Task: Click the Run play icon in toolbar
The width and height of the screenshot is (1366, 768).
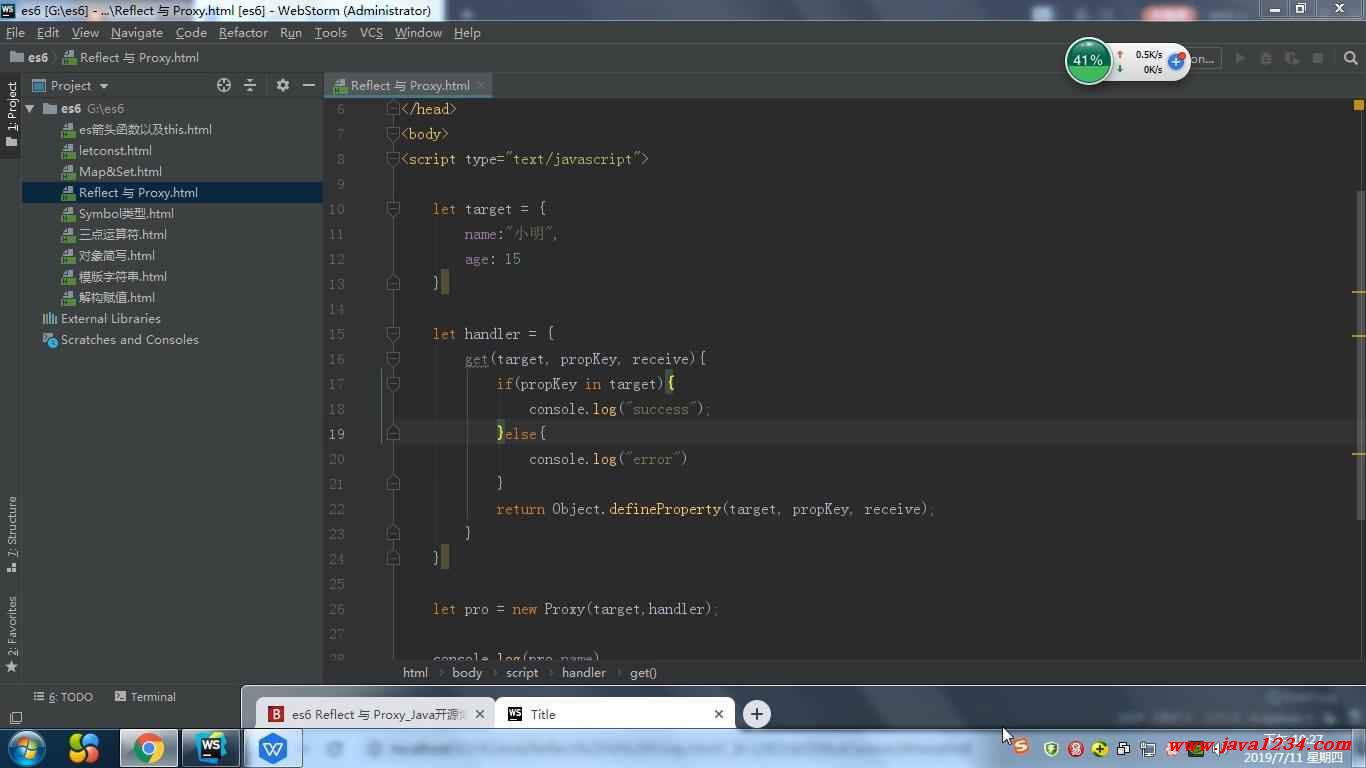Action: (1240, 58)
